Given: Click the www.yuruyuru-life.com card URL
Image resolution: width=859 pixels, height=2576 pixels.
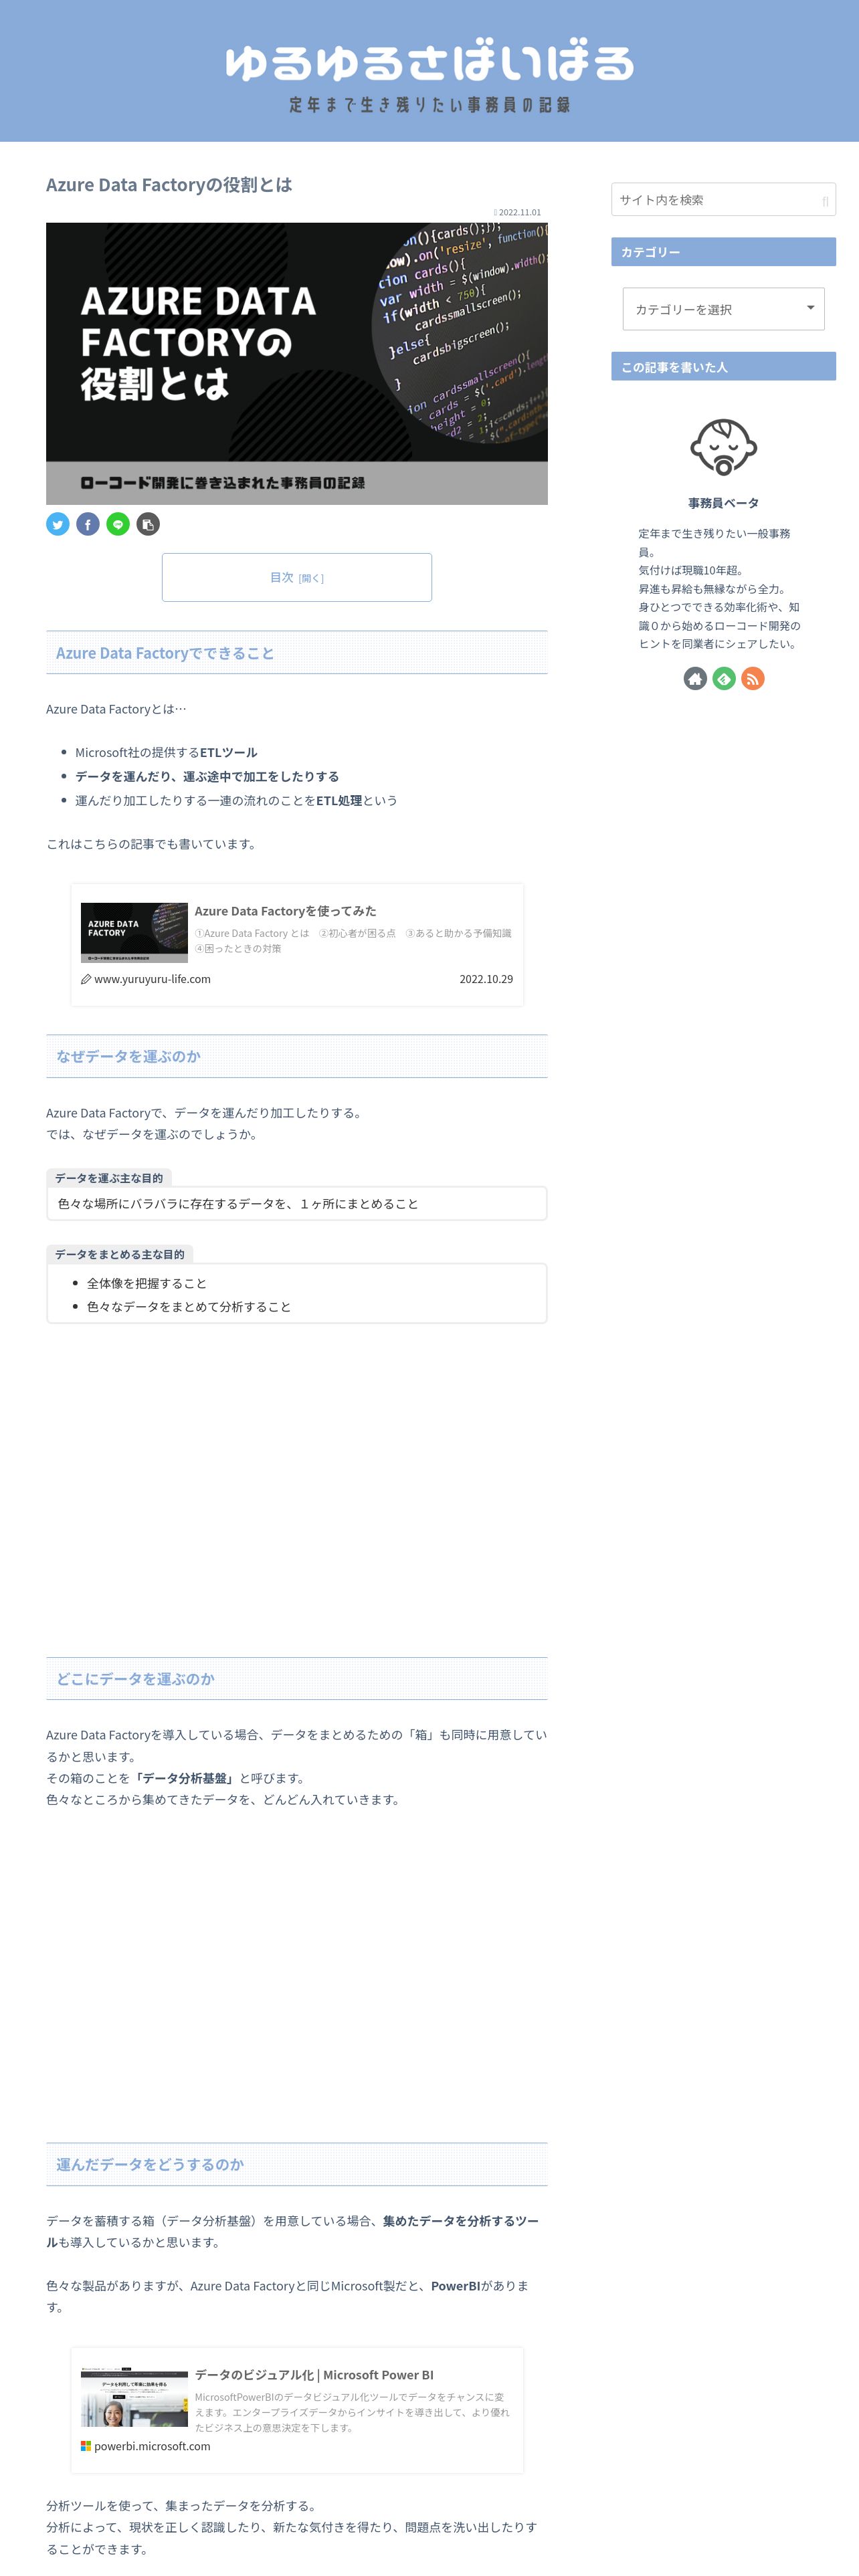Looking at the screenshot, I should pos(152,979).
